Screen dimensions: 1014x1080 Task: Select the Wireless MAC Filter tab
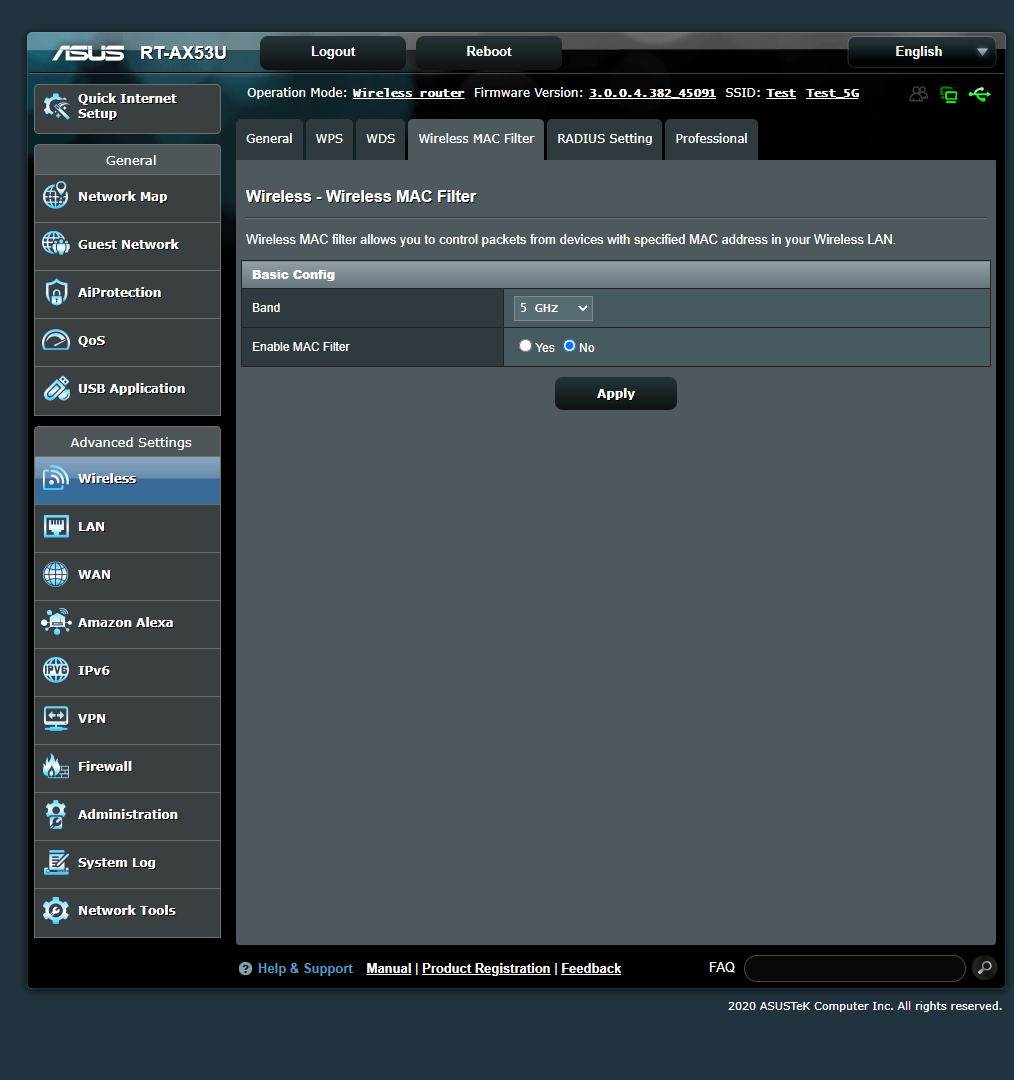pos(476,139)
